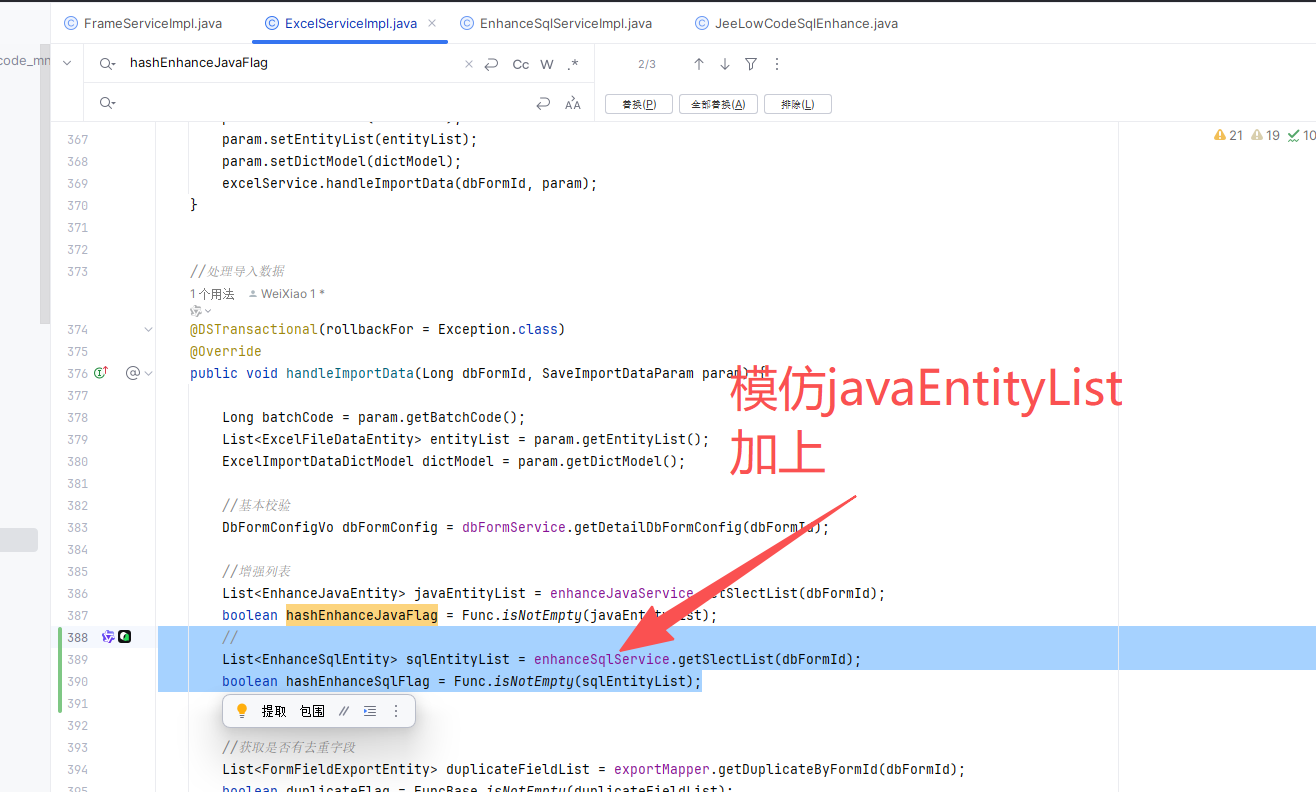Open search history dropdown in find field
The height and width of the screenshot is (792, 1316).
coord(108,64)
